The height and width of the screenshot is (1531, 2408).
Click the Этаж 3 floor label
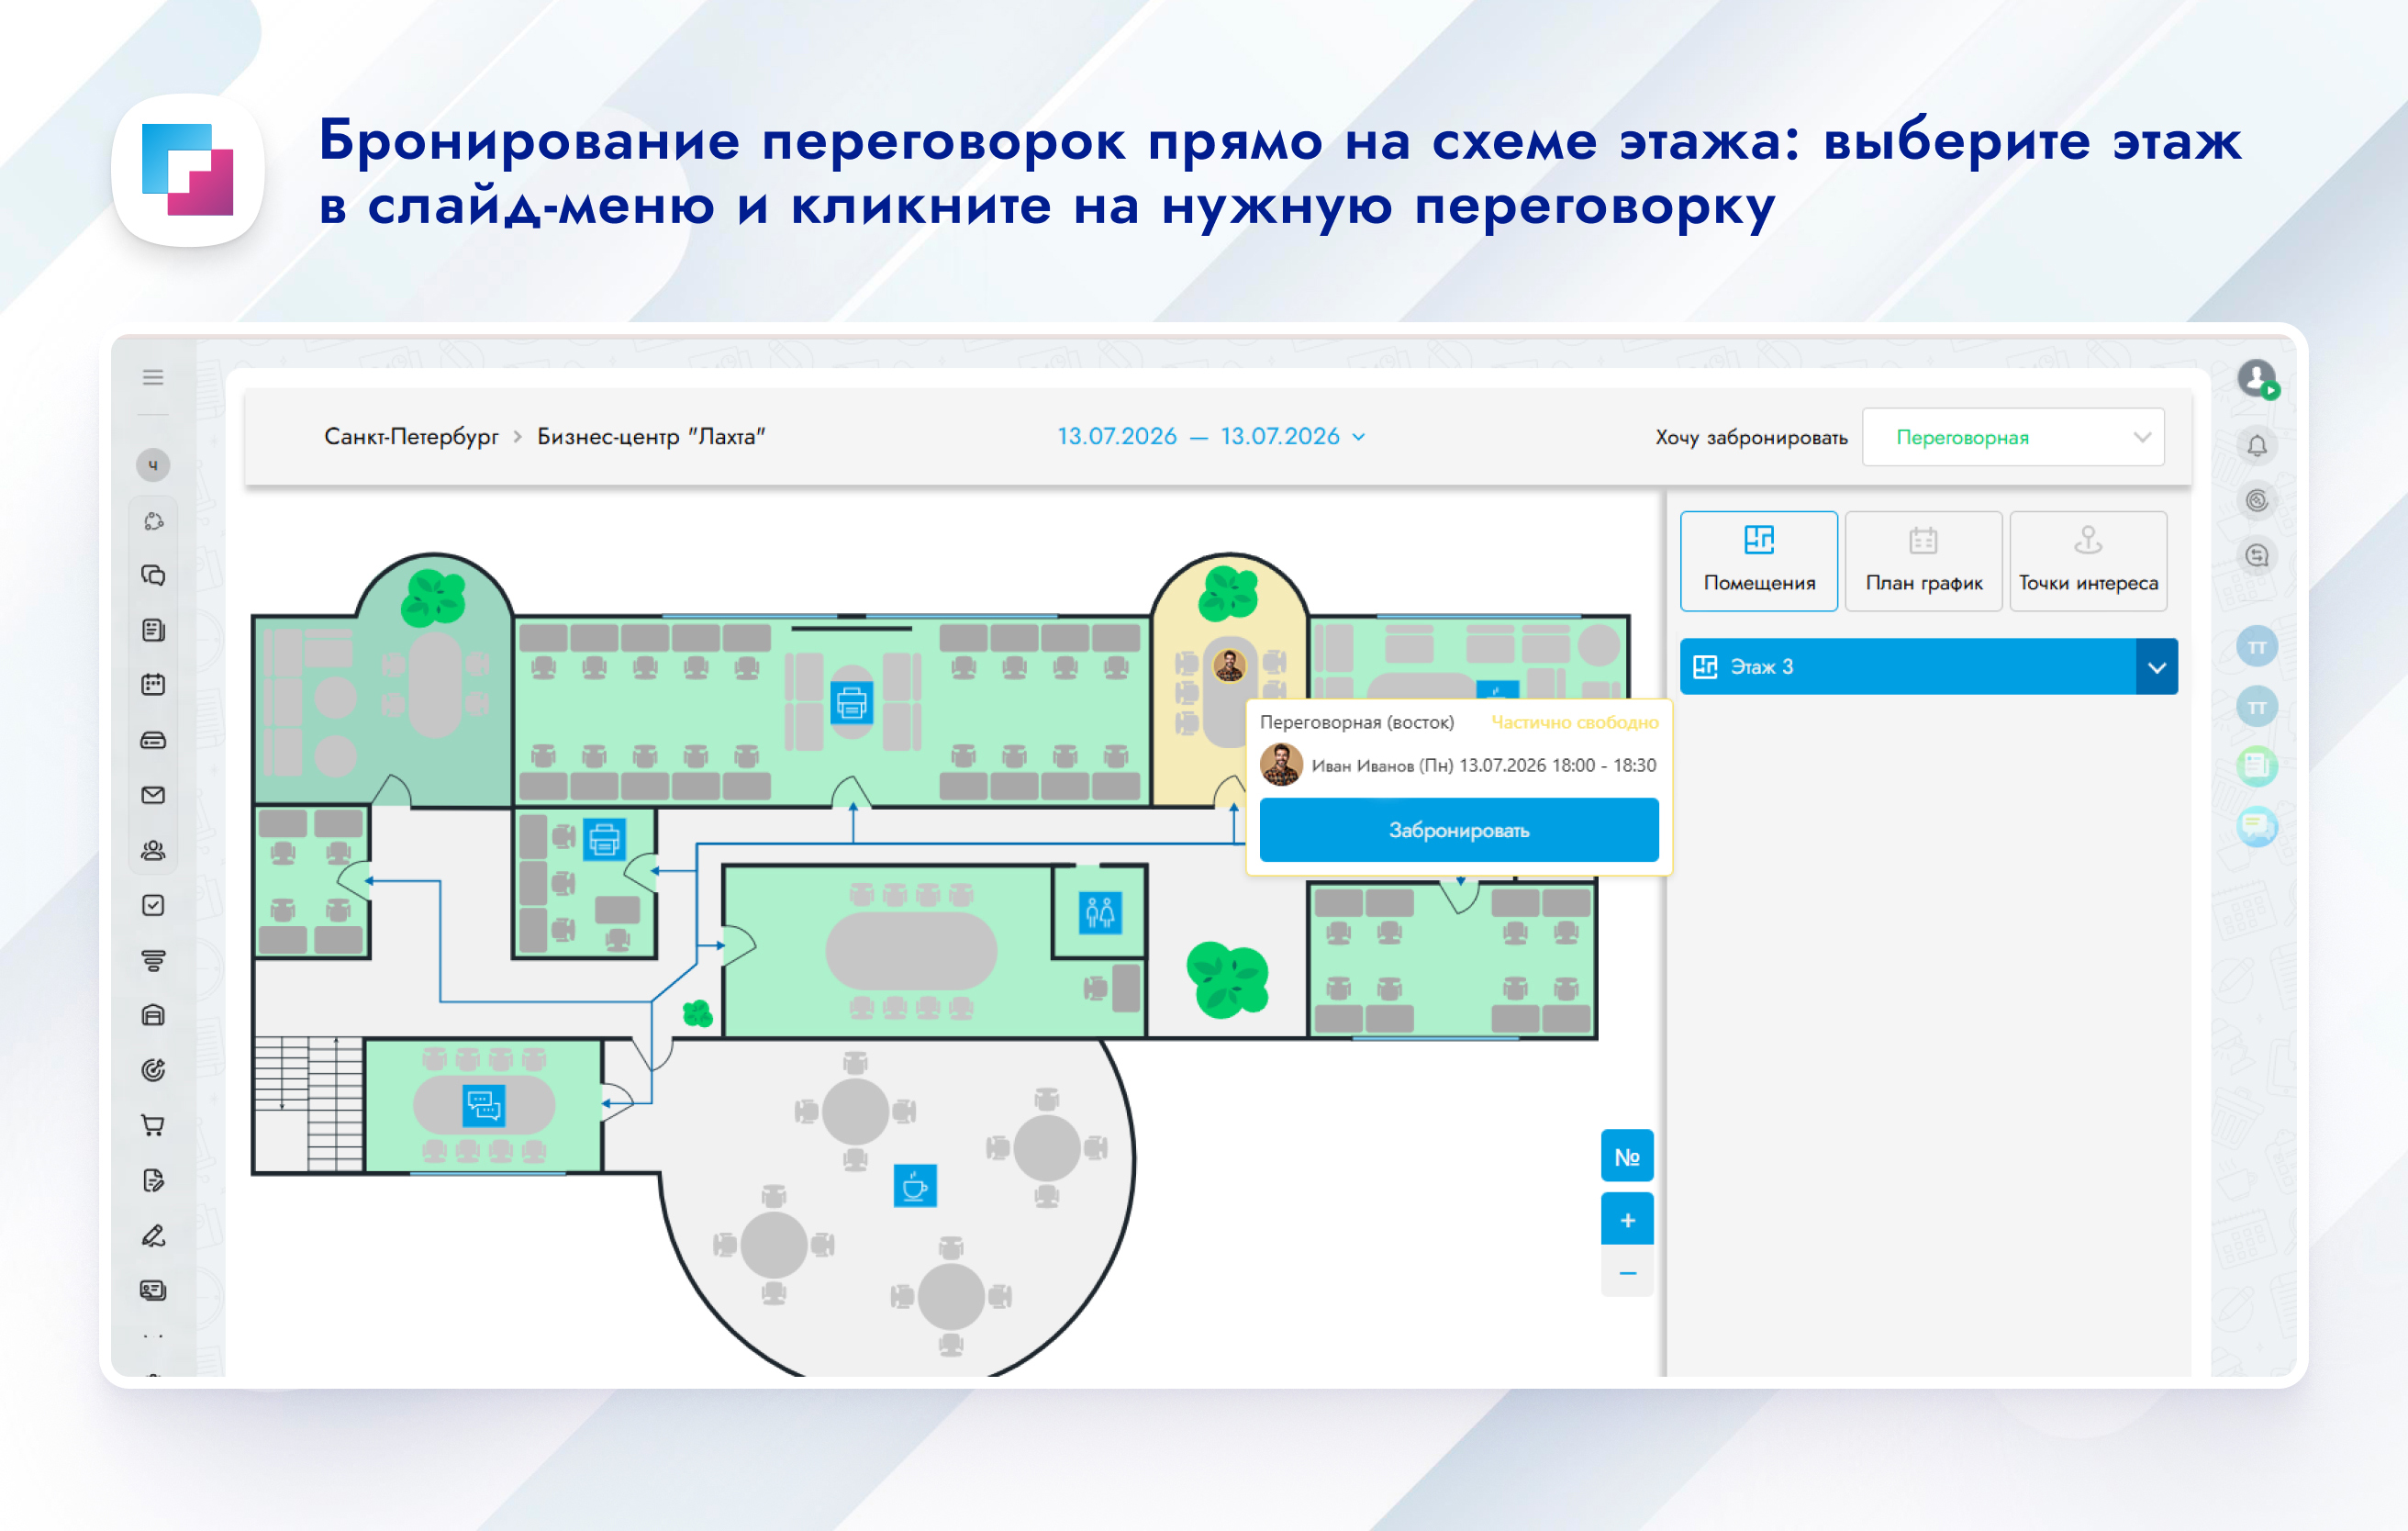[x=1762, y=667]
